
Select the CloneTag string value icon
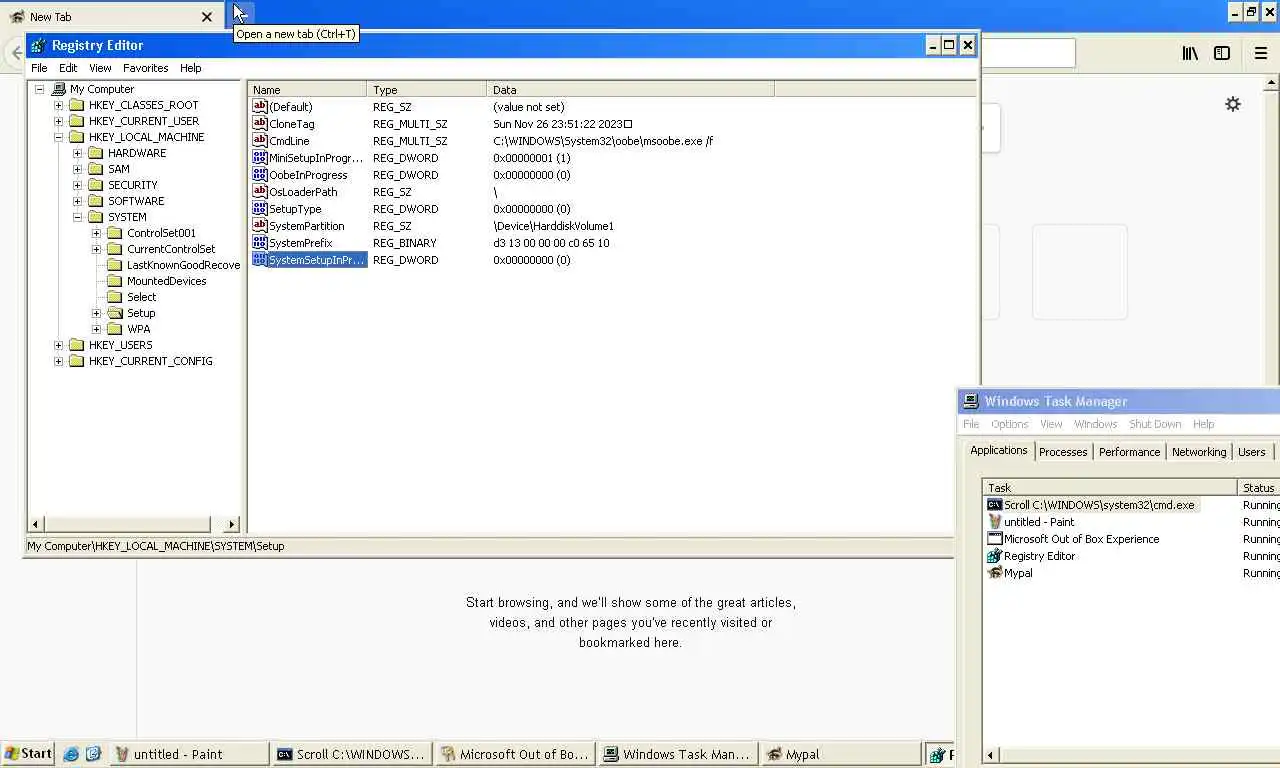point(260,124)
